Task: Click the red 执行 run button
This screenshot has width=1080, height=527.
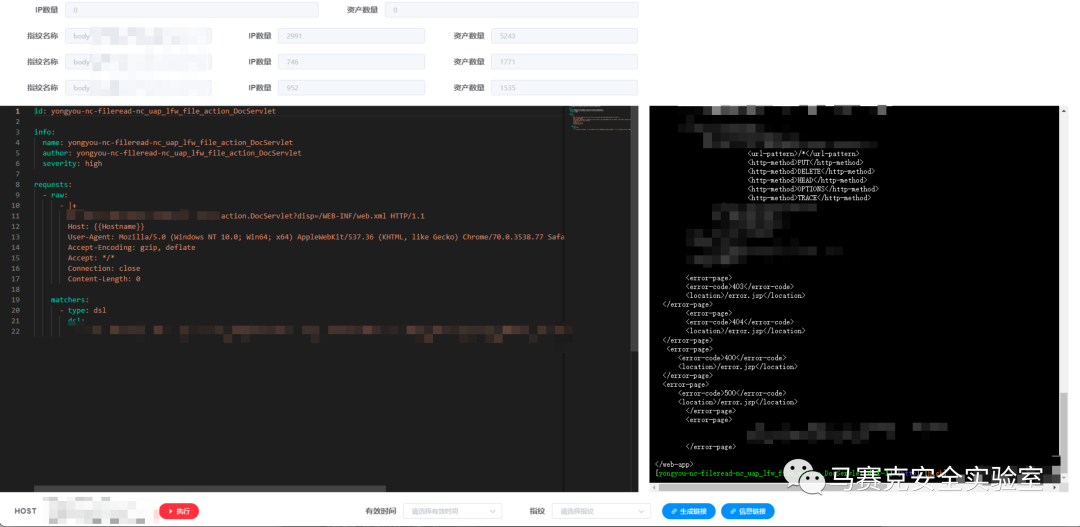Action: pos(179,511)
